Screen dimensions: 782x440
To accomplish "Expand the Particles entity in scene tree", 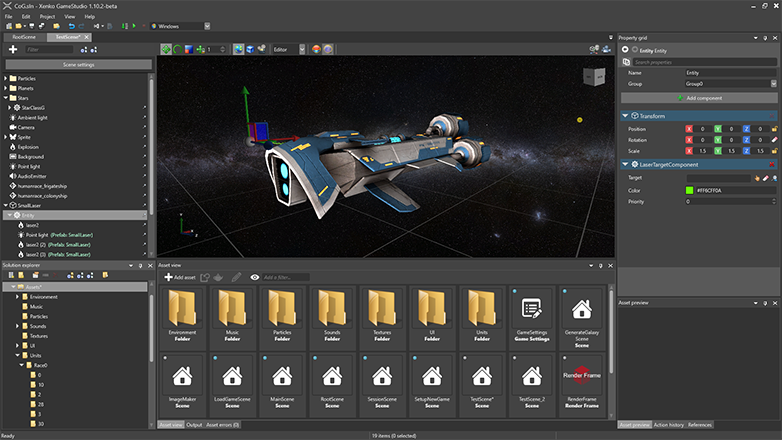I will 7,78.
